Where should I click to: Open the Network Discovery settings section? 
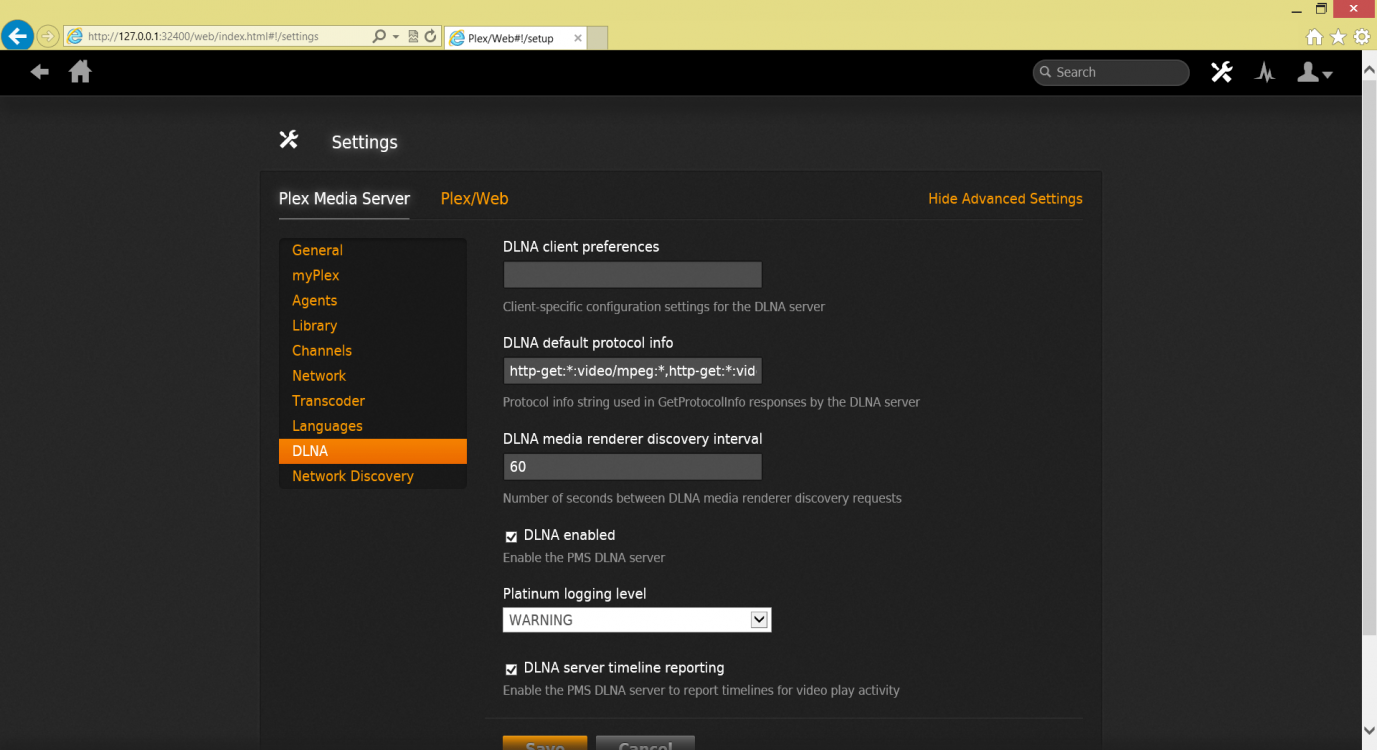tap(373, 476)
